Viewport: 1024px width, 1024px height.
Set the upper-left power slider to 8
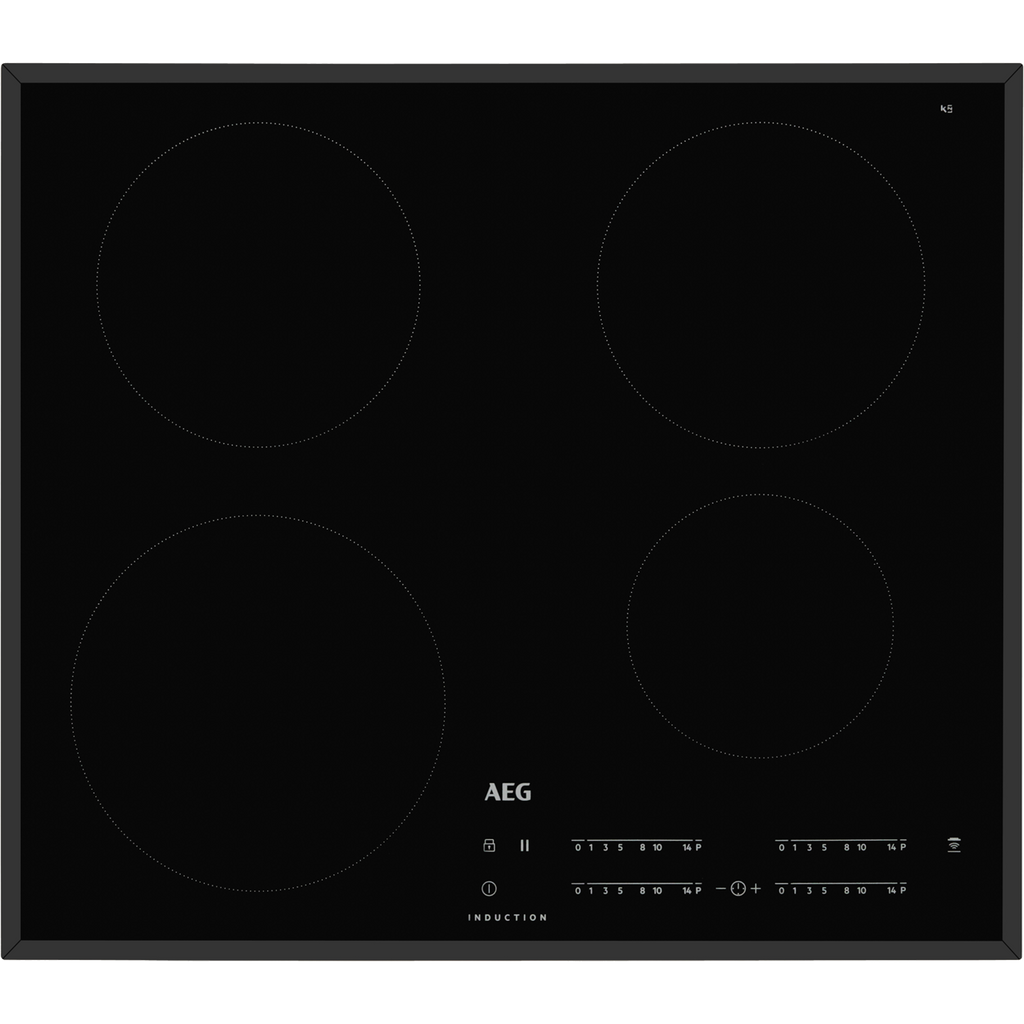tap(642, 845)
